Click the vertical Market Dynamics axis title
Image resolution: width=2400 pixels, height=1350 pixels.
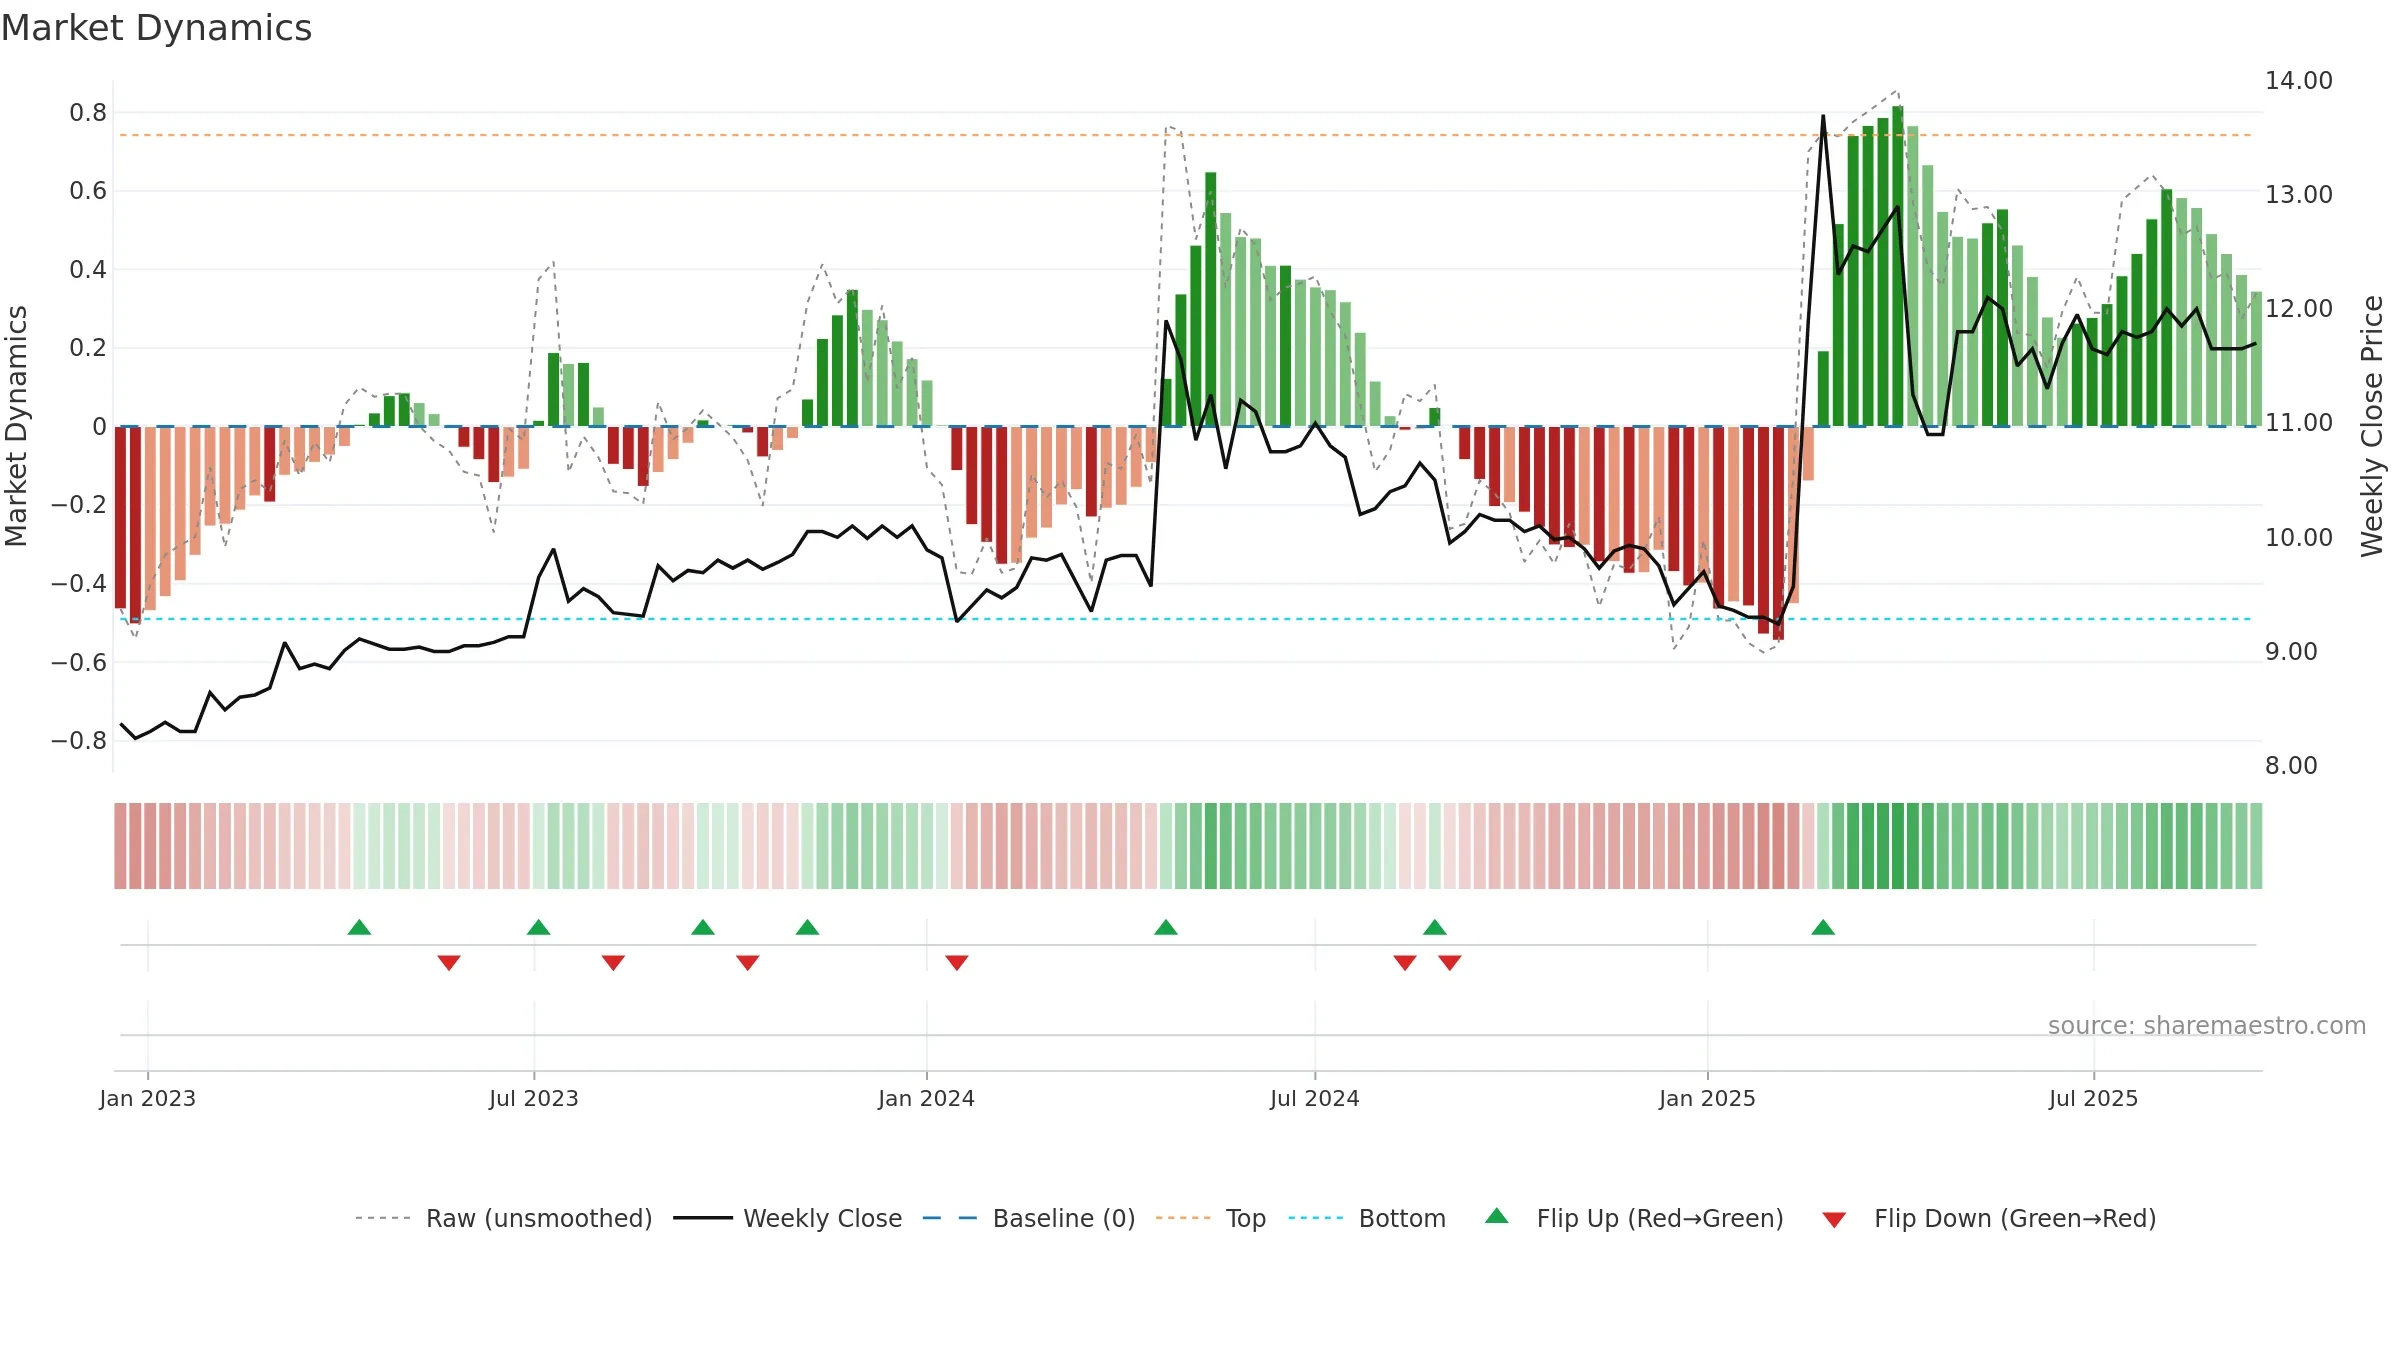[x=16, y=426]
